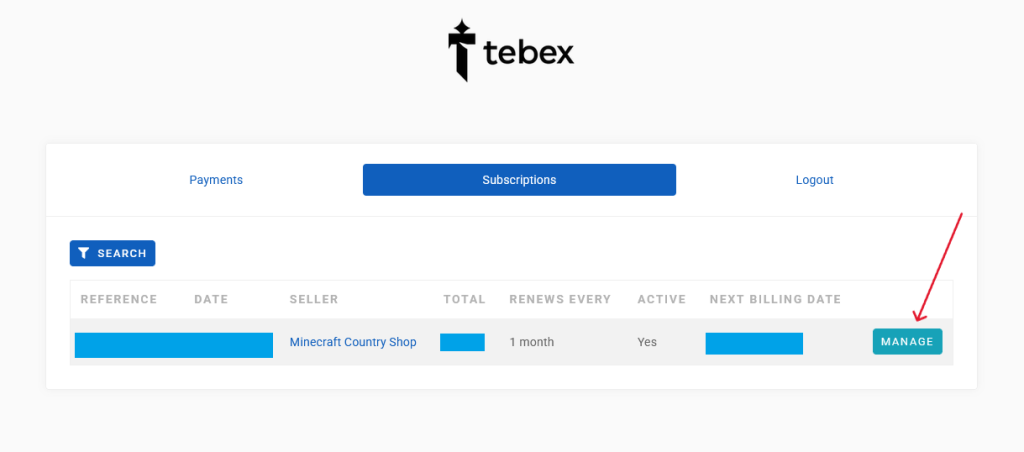The image size is (1024, 452).
Task: Click the funnel icon on Search button
Action: click(84, 254)
